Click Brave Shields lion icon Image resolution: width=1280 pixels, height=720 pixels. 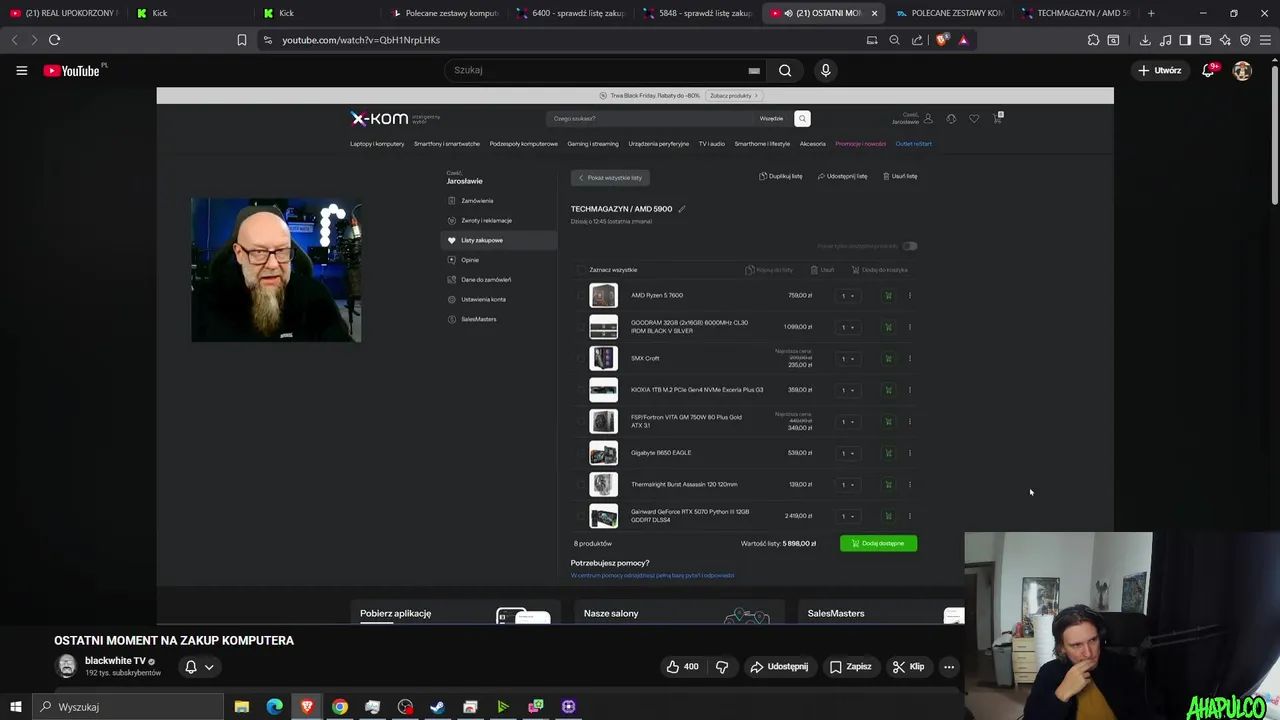tap(941, 40)
